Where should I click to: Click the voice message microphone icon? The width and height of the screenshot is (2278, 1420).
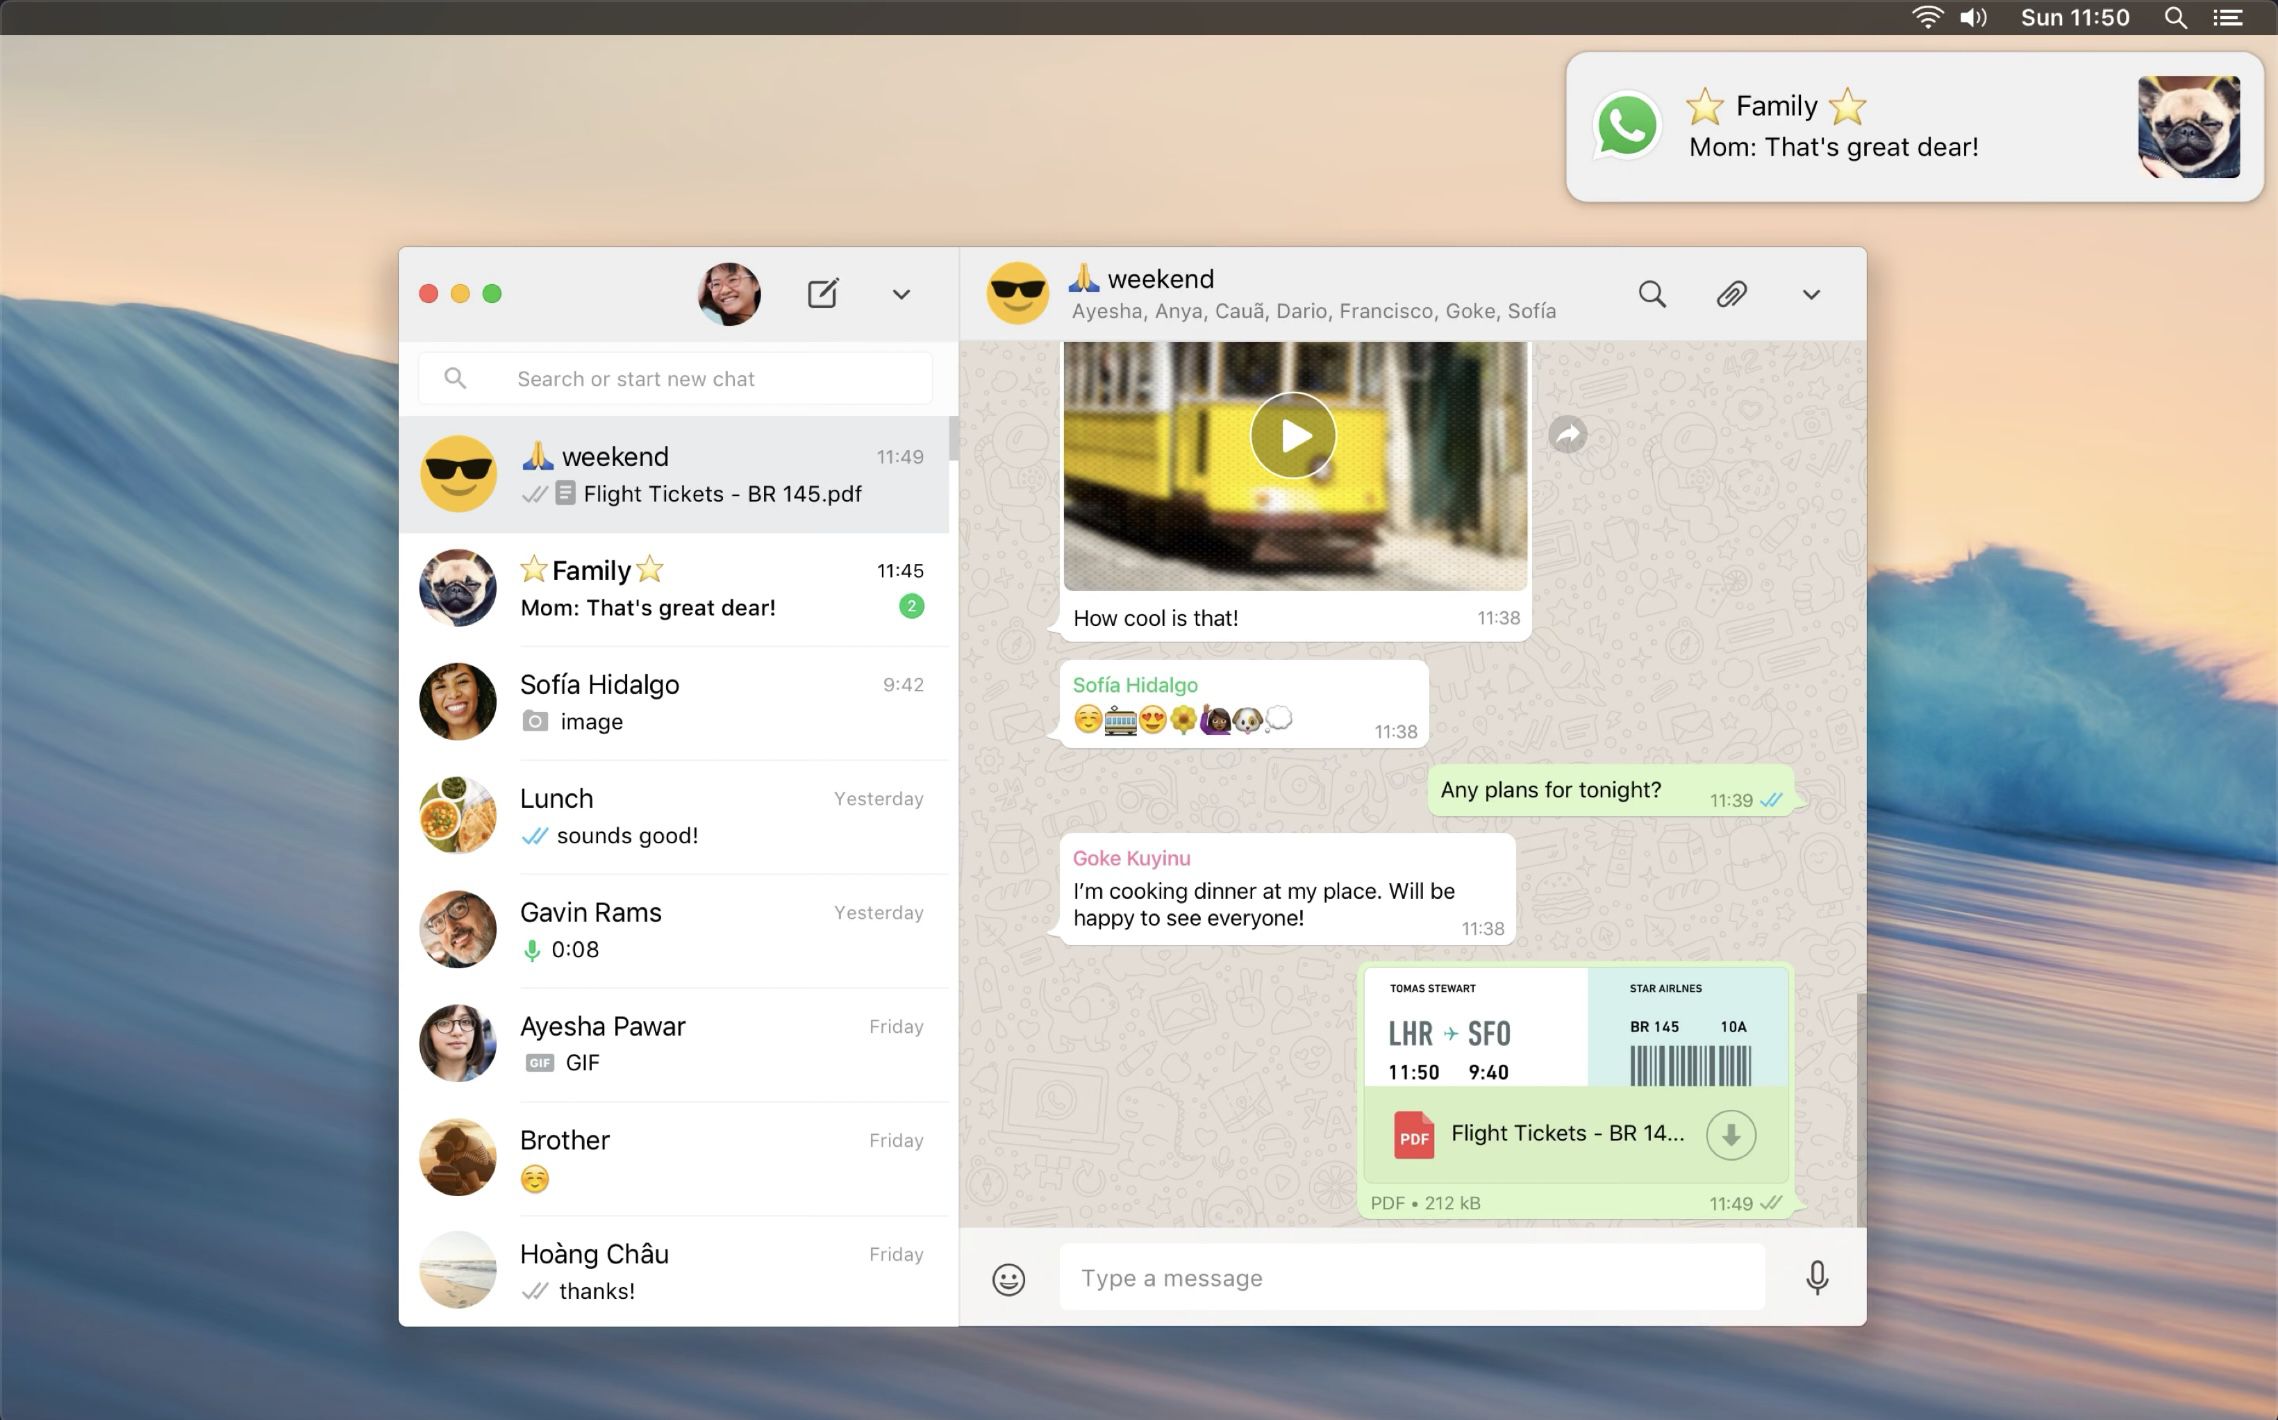coord(1817,1278)
